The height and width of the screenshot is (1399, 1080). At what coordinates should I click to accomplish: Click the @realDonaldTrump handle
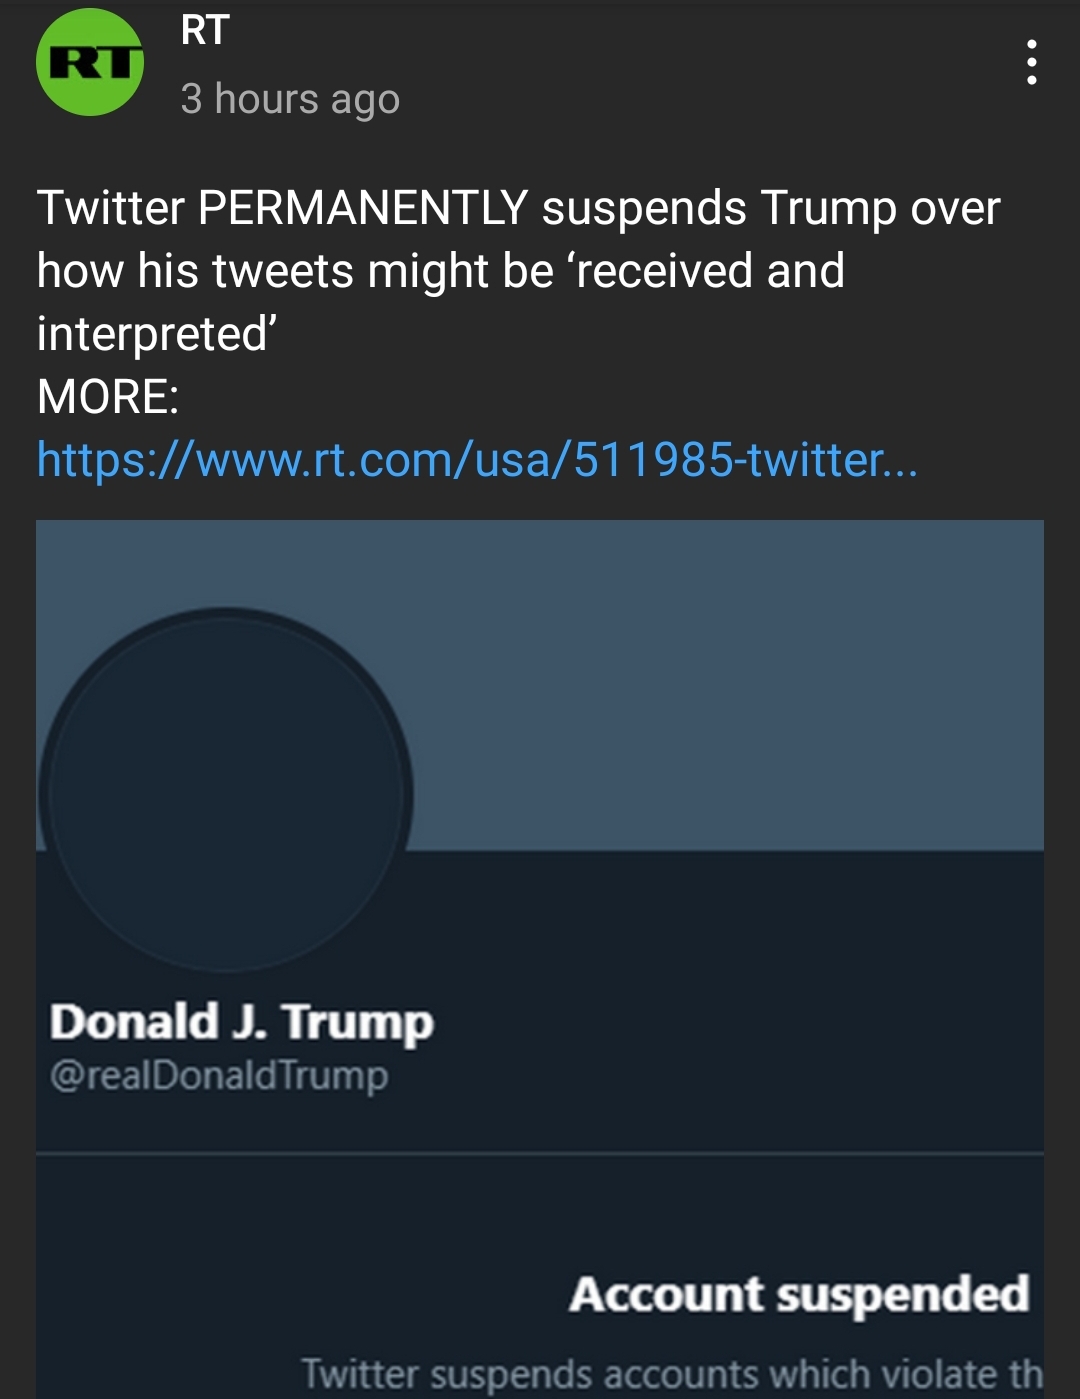coord(219,1076)
